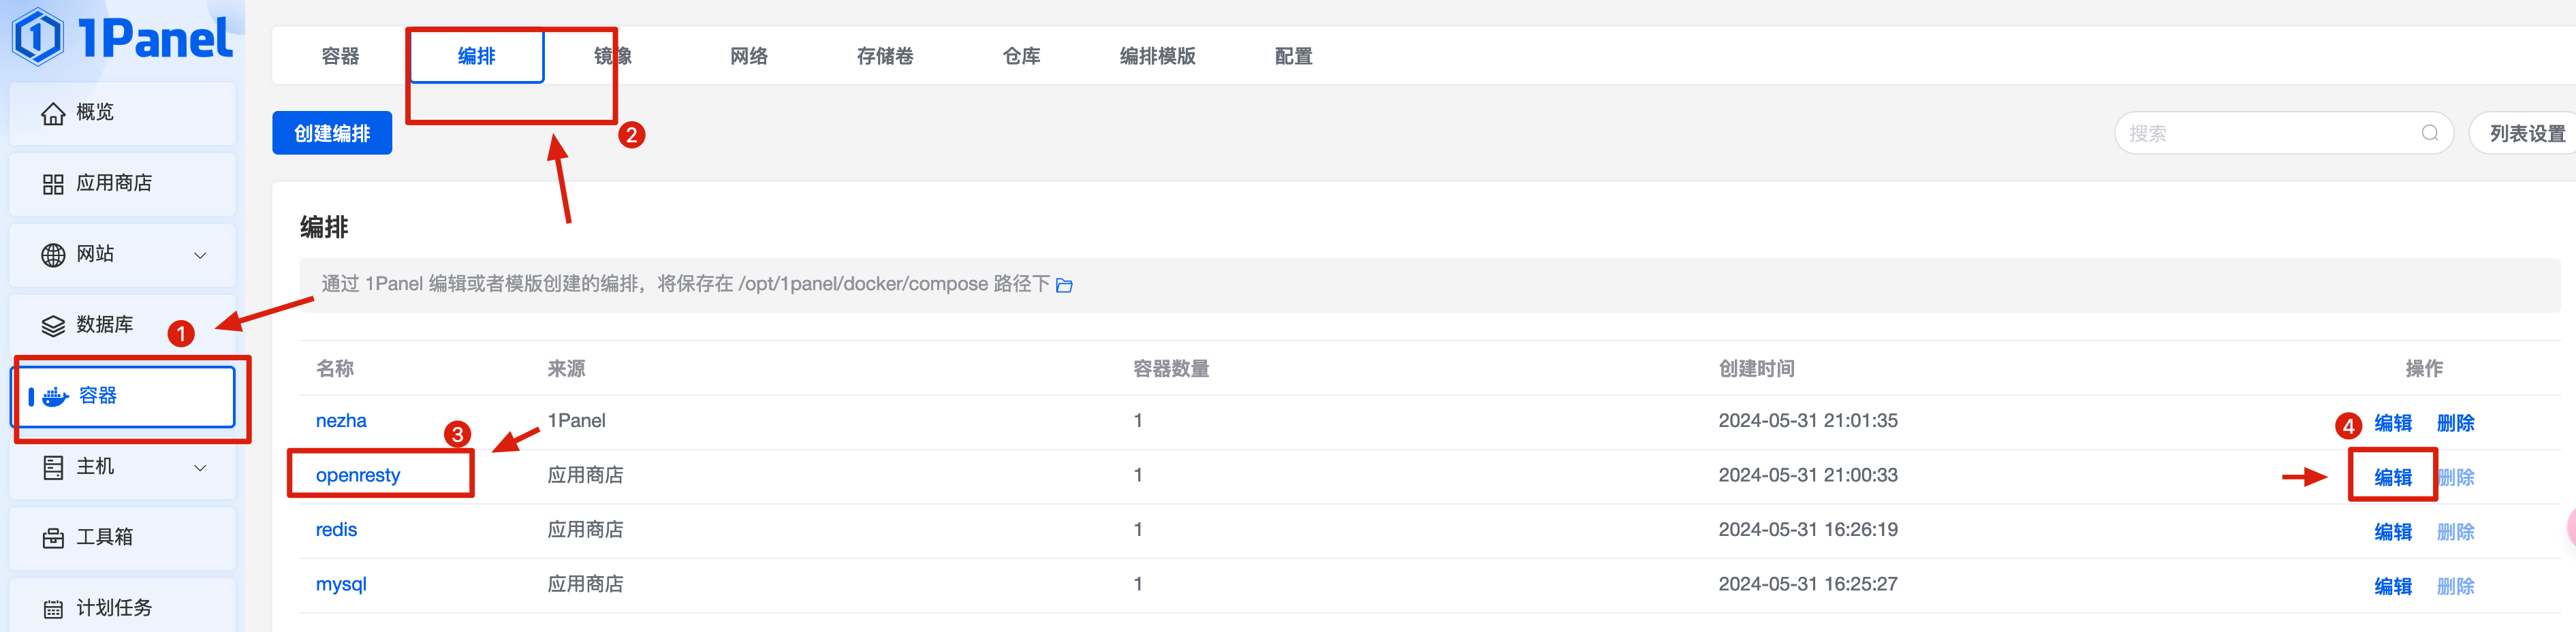
Task: Click the globe icon for 网站
Action: [x=53, y=255]
